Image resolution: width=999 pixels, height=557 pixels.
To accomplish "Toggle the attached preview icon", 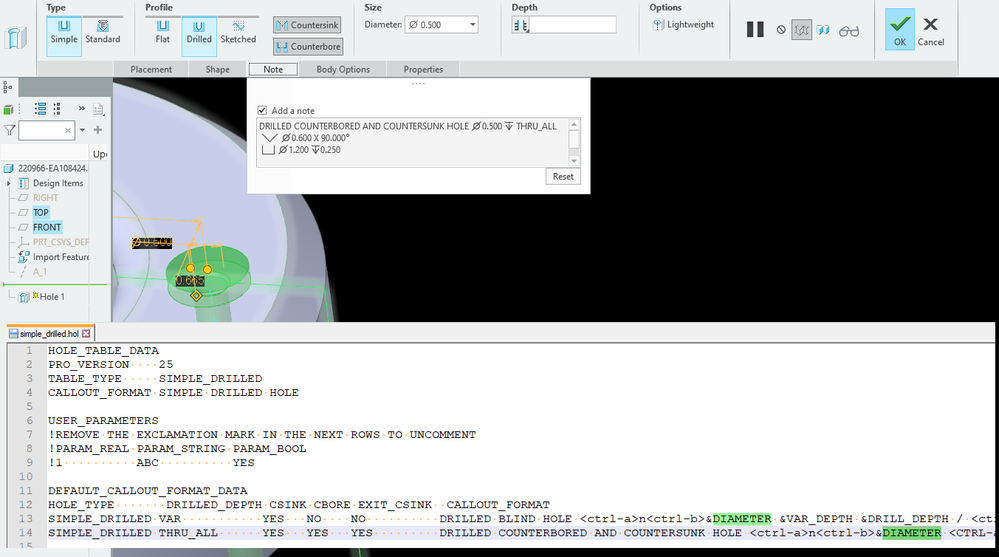I will pos(823,30).
